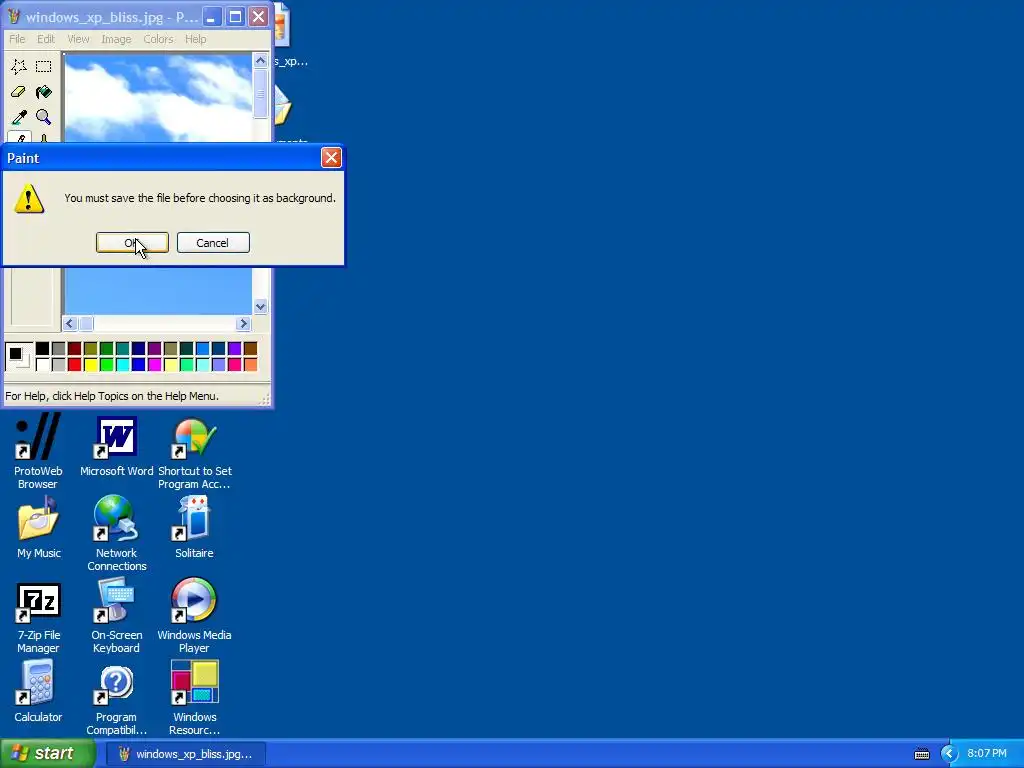The image size is (1024, 768).
Task: Pick the Pick Color eyedropper tool
Action: (x=19, y=118)
